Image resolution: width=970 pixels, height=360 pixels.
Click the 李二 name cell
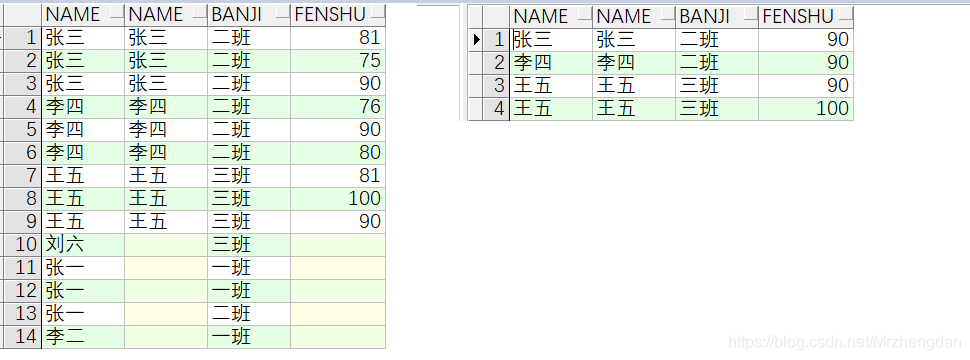(83, 336)
